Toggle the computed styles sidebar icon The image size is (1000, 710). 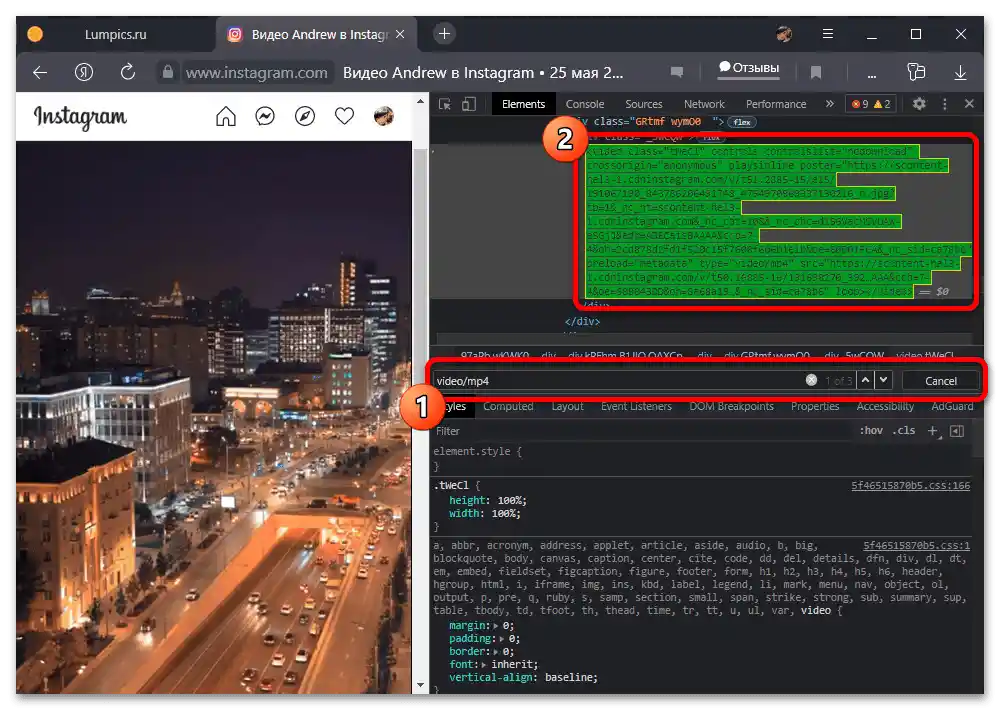(957, 431)
